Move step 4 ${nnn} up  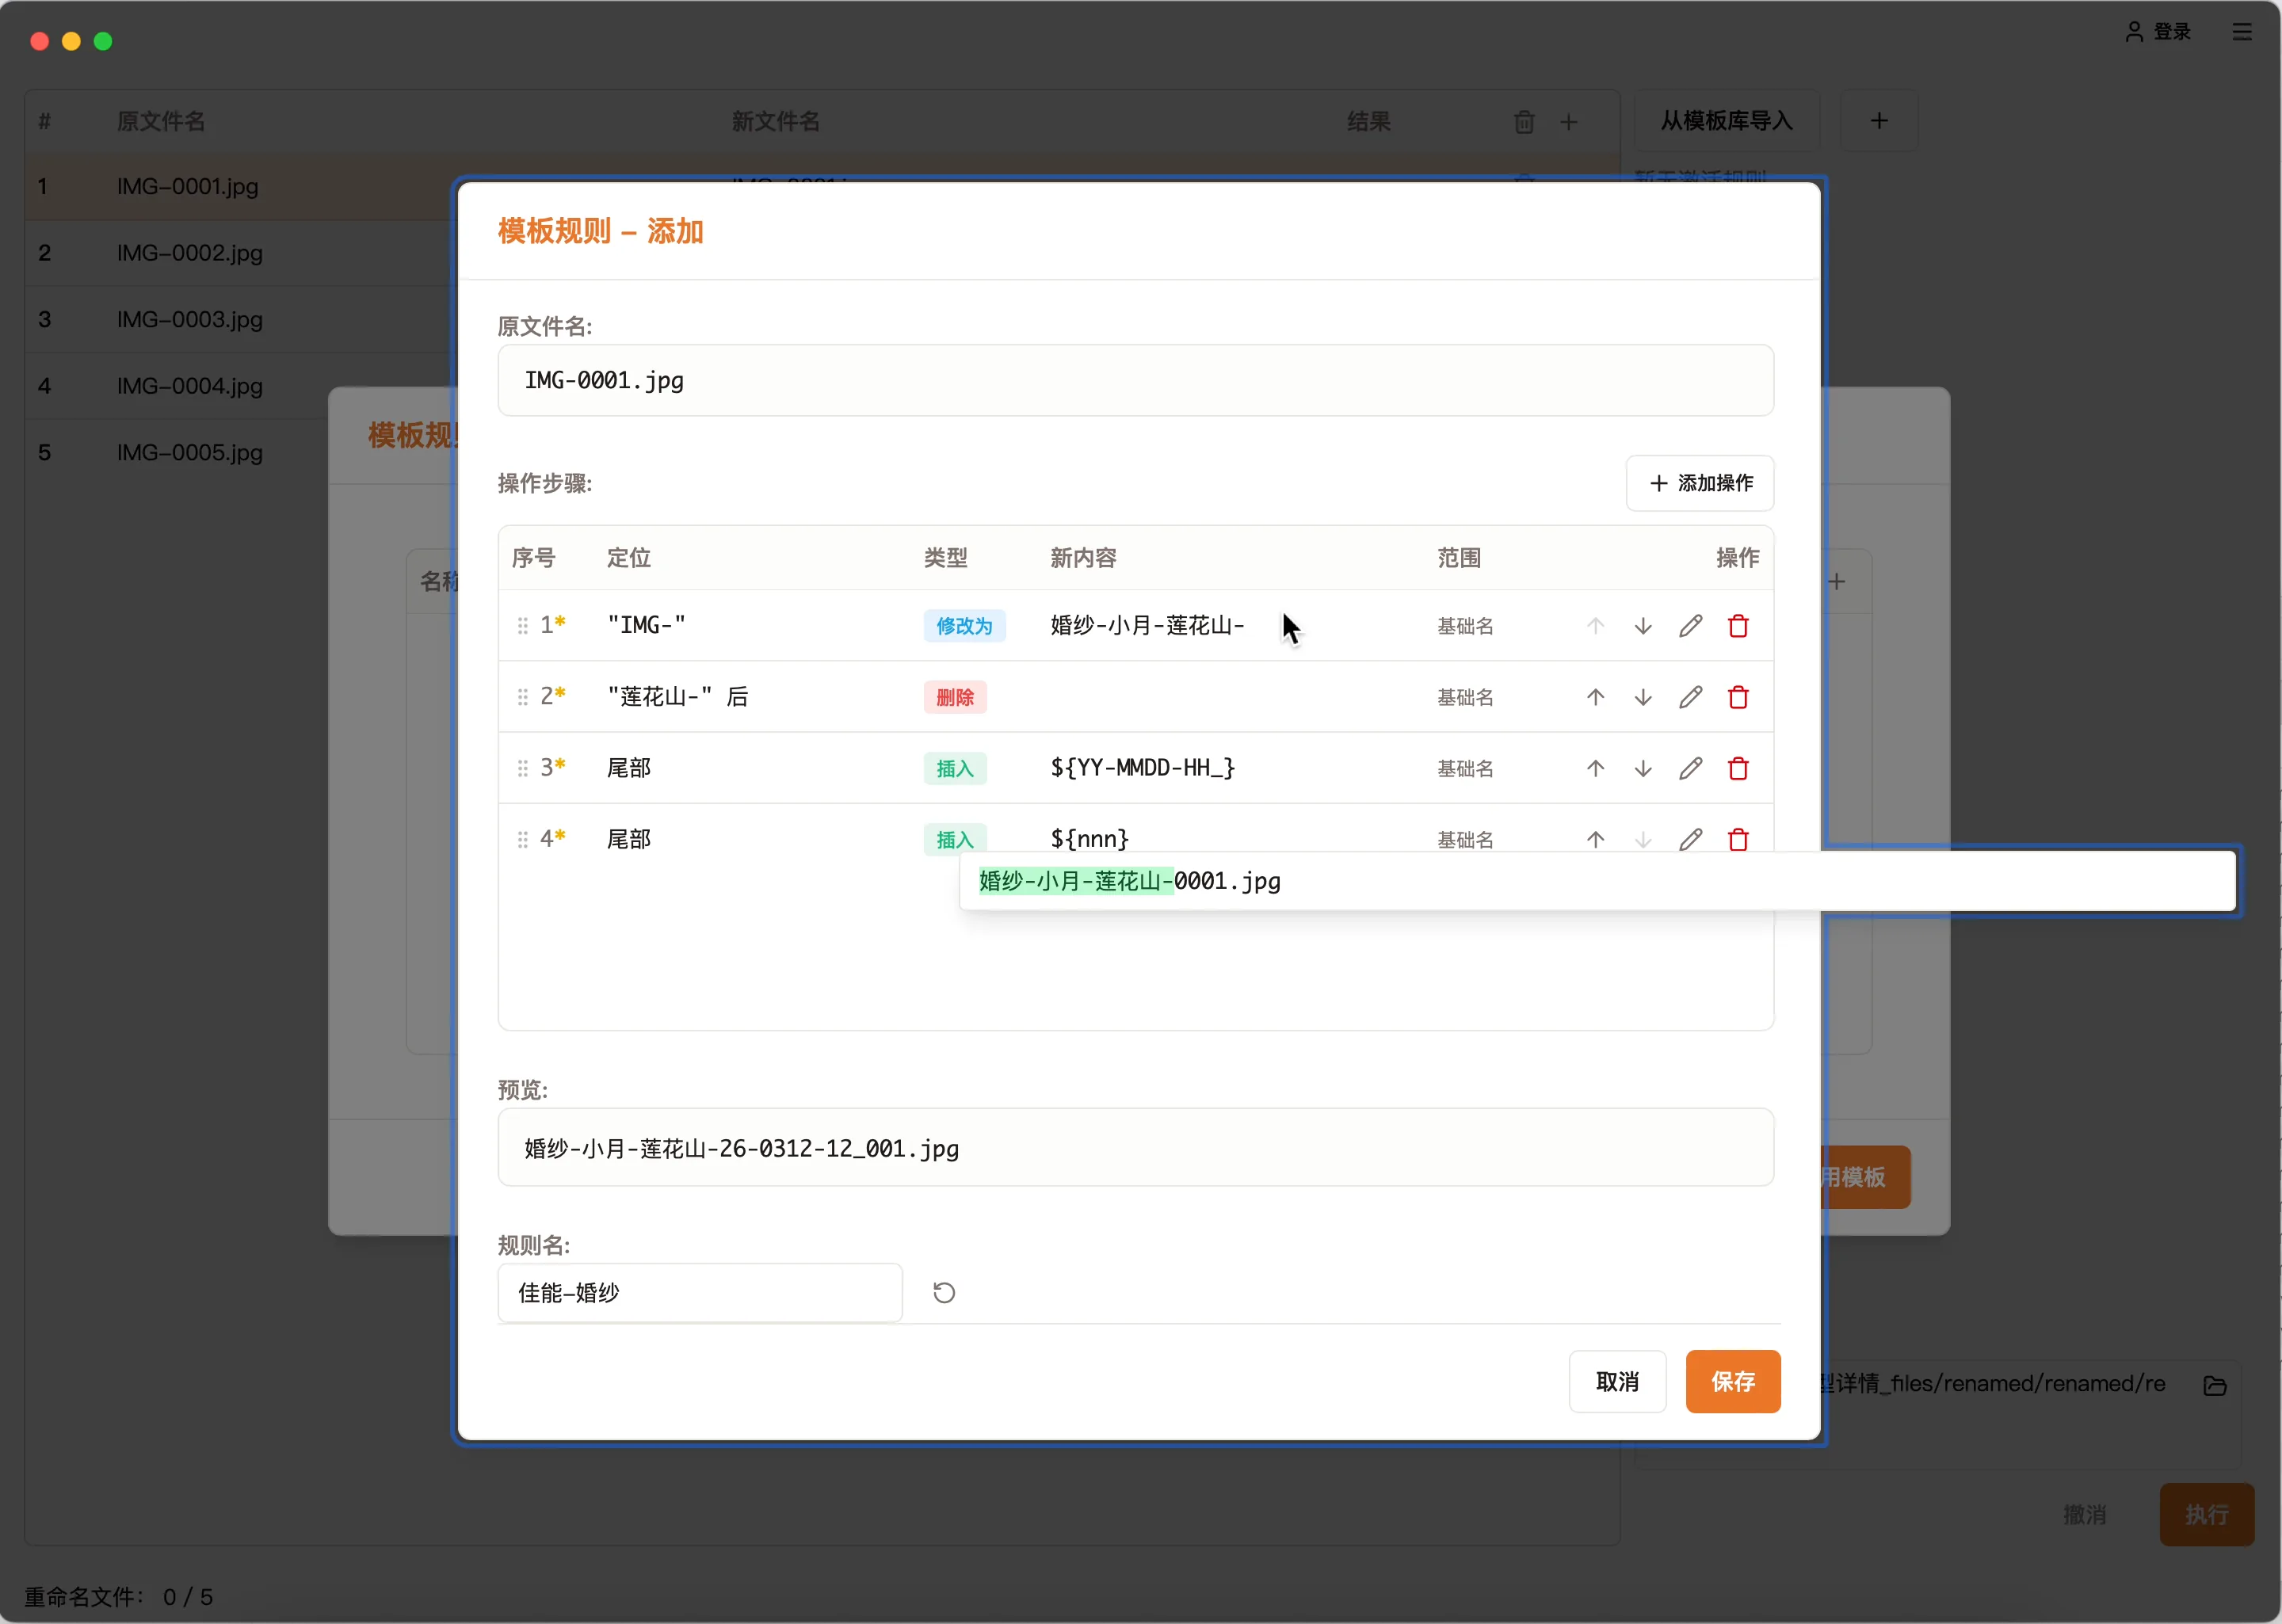point(1595,839)
